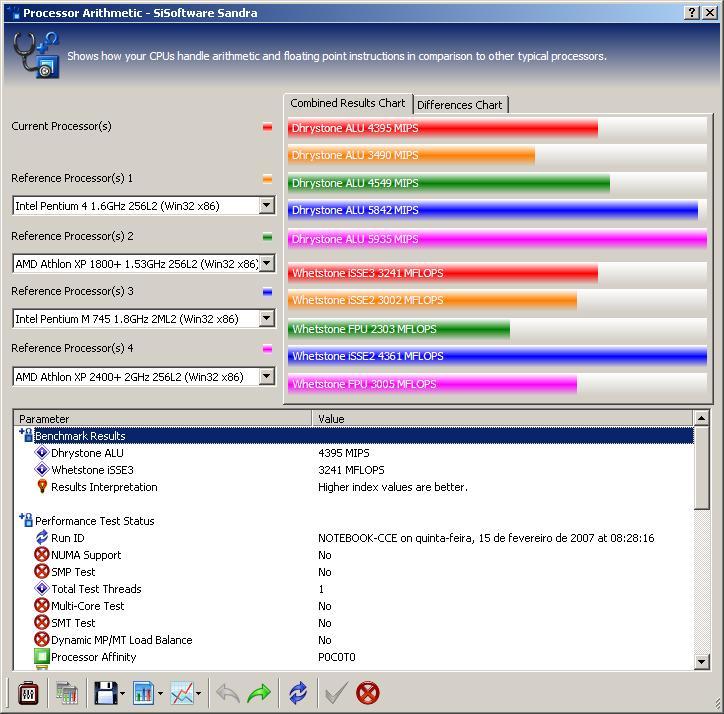Click the red Whetstone iSSE3 3241 MFLOPS bar

point(443,273)
